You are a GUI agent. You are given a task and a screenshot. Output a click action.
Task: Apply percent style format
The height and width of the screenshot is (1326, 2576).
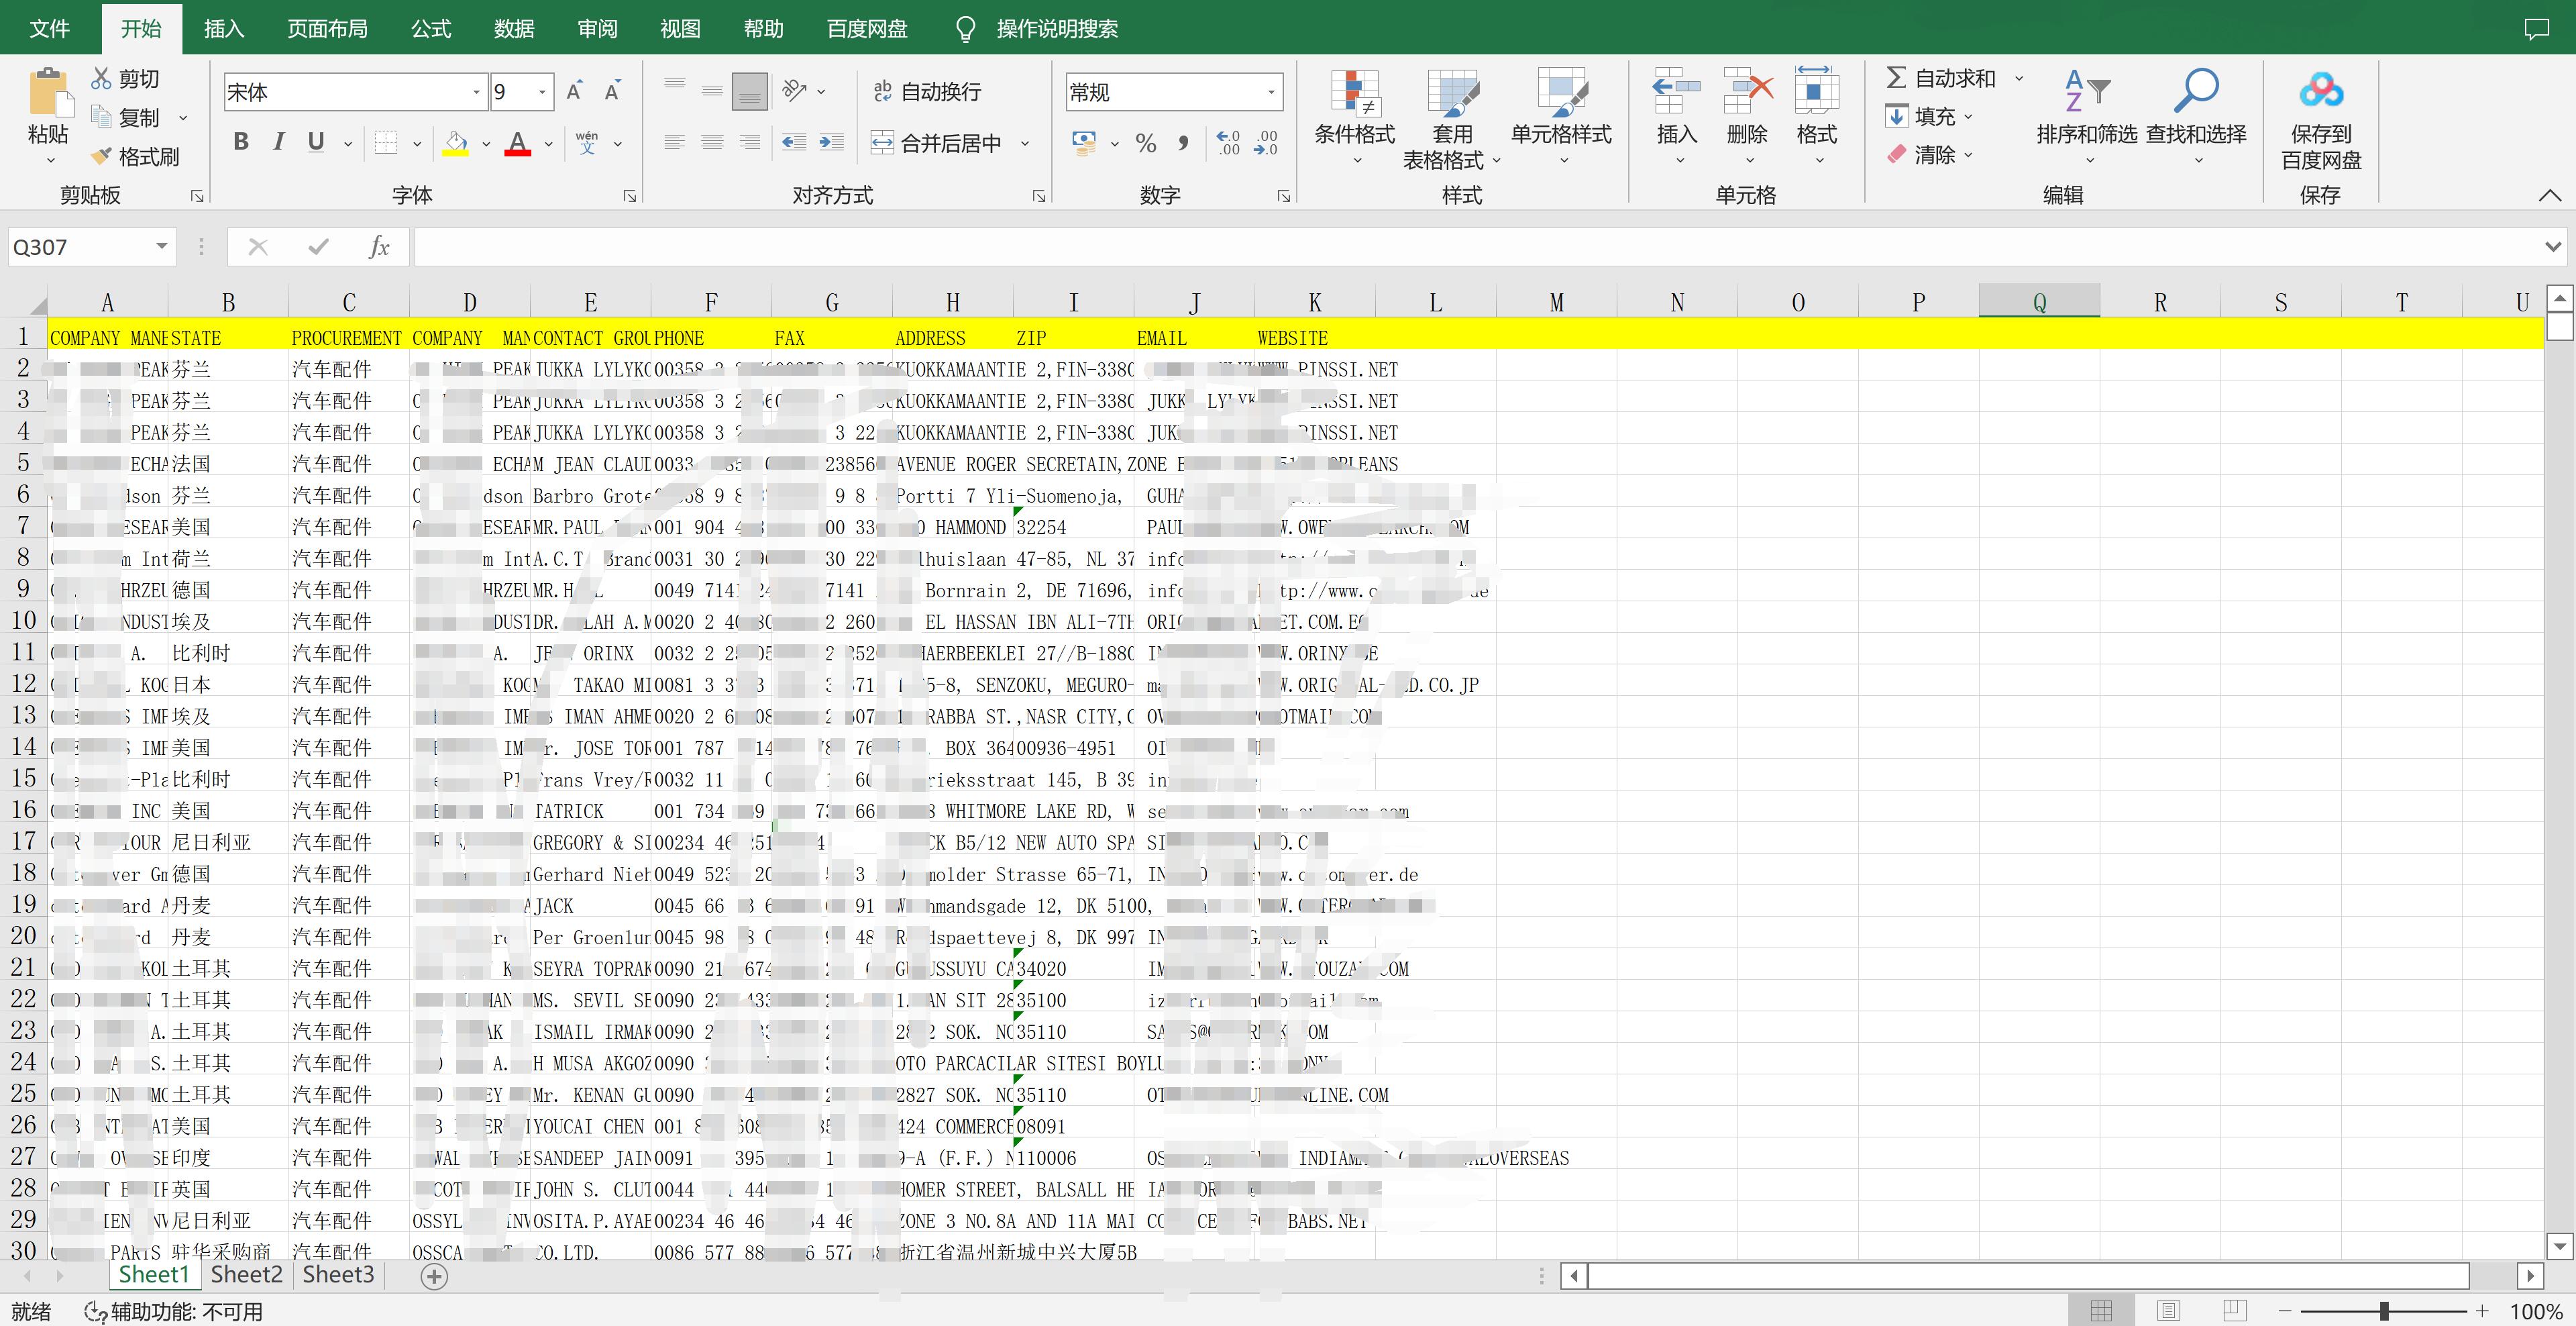point(1146,143)
